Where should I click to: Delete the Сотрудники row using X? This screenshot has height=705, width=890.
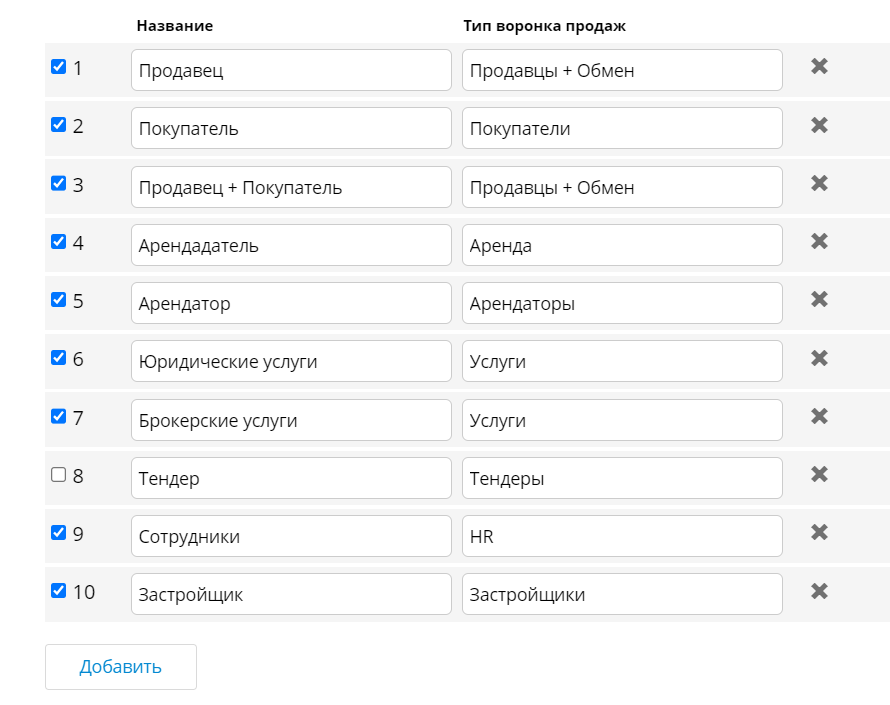click(x=819, y=532)
